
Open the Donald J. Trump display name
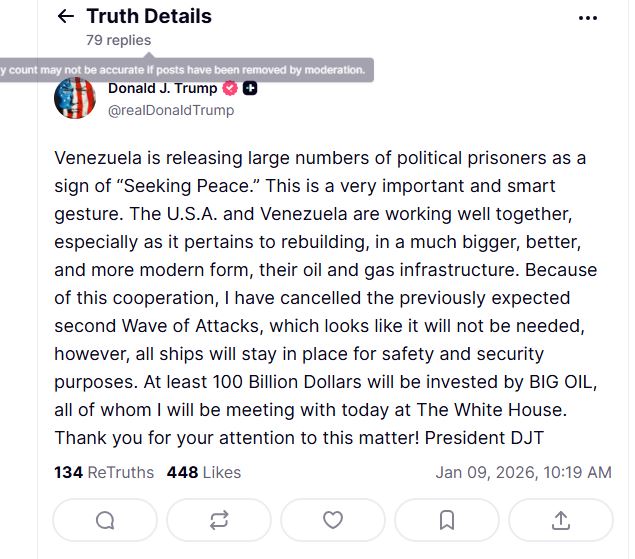pos(162,88)
